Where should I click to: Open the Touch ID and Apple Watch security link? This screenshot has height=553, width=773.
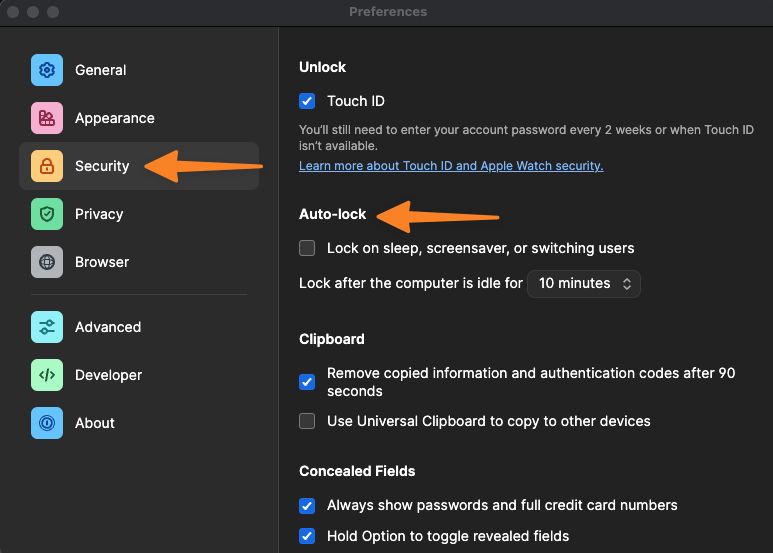[x=451, y=166]
